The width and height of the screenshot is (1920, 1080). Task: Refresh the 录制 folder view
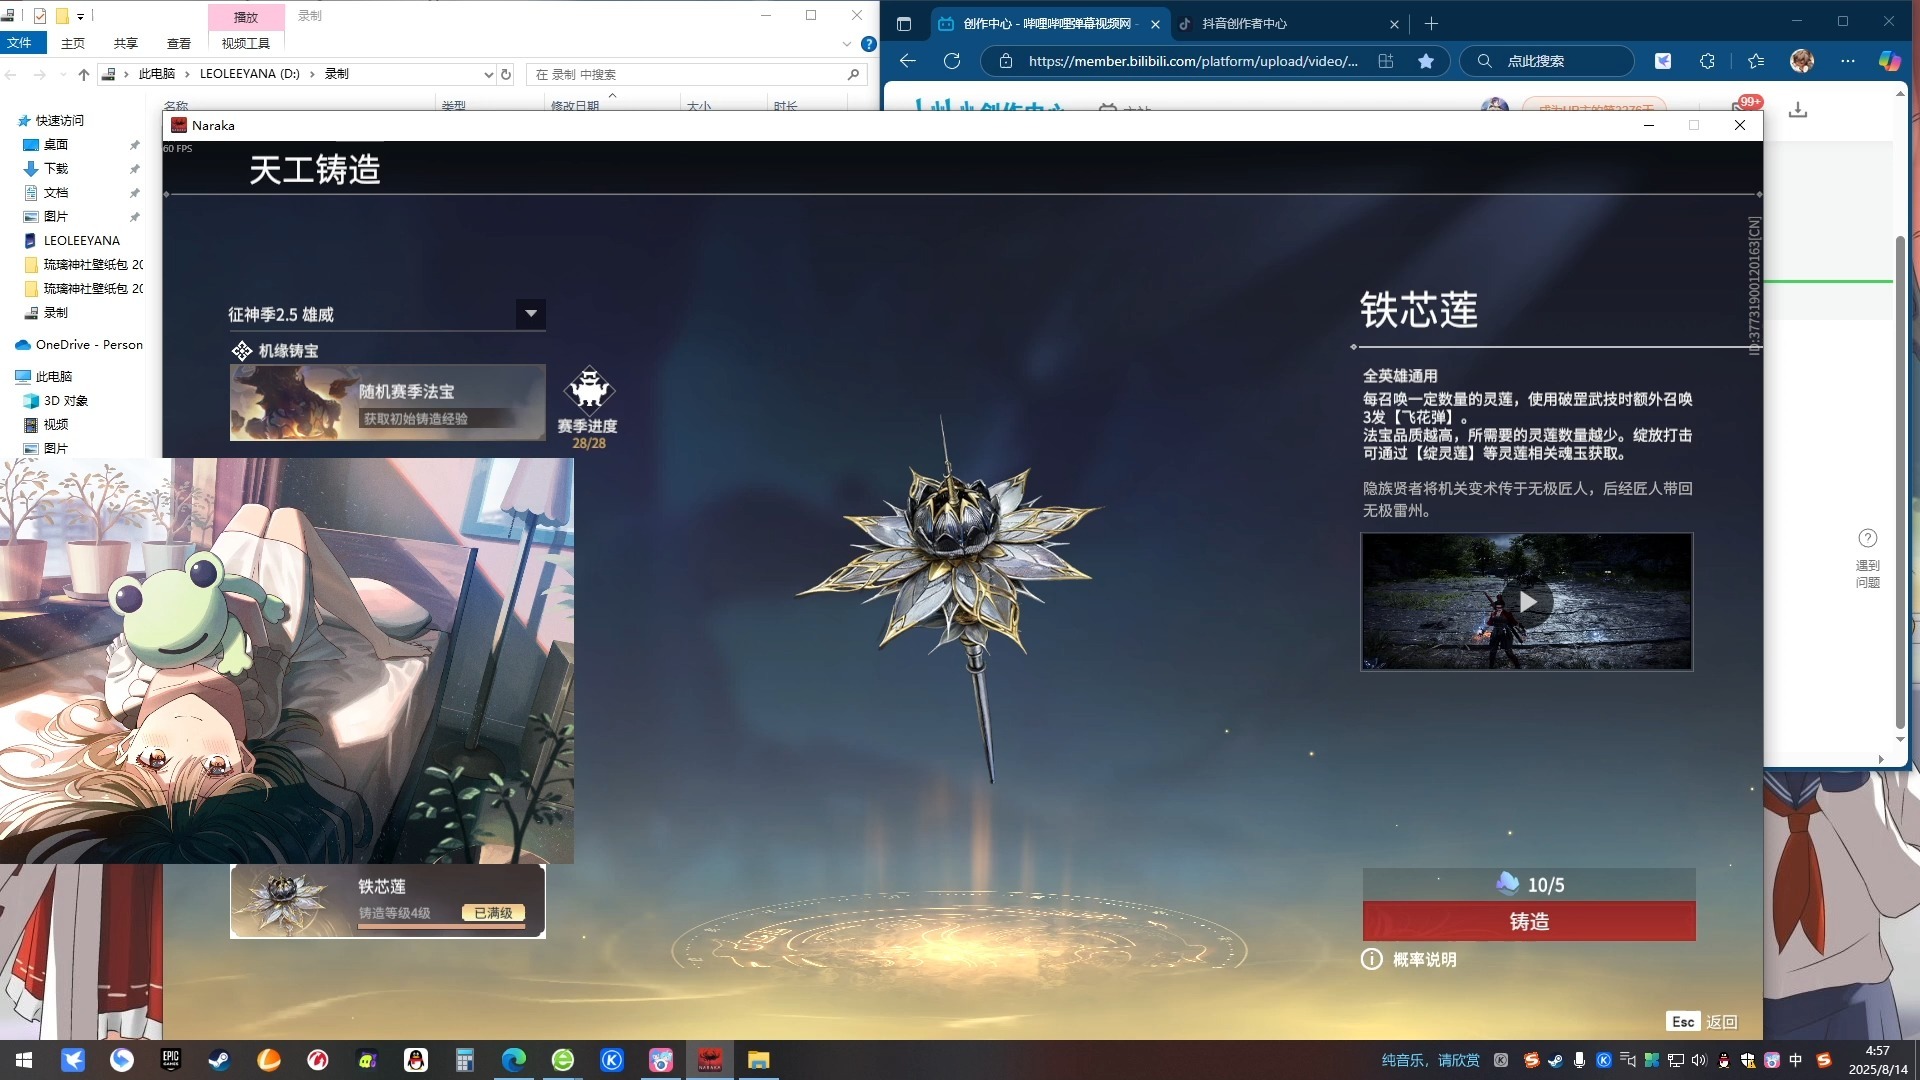click(506, 74)
